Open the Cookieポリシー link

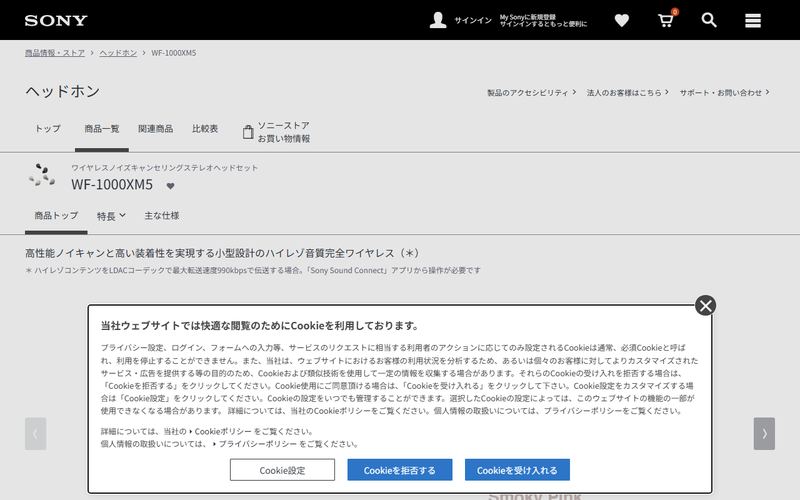pos(223,432)
